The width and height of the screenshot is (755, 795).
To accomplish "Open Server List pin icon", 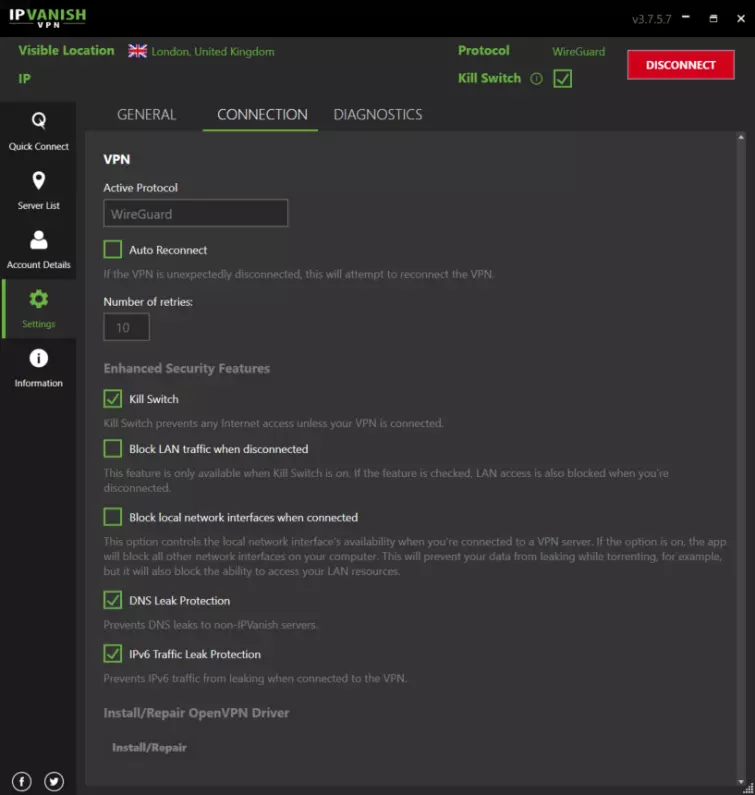I will pos(38,181).
